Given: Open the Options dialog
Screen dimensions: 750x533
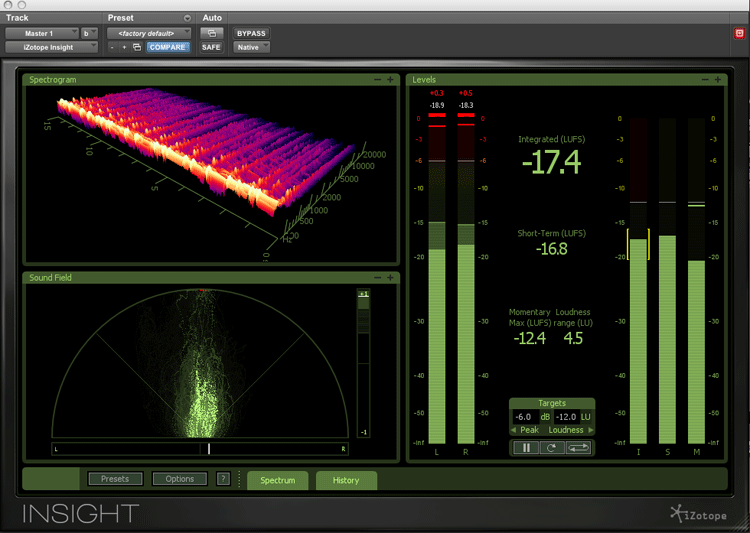Looking at the screenshot, I should pos(180,479).
